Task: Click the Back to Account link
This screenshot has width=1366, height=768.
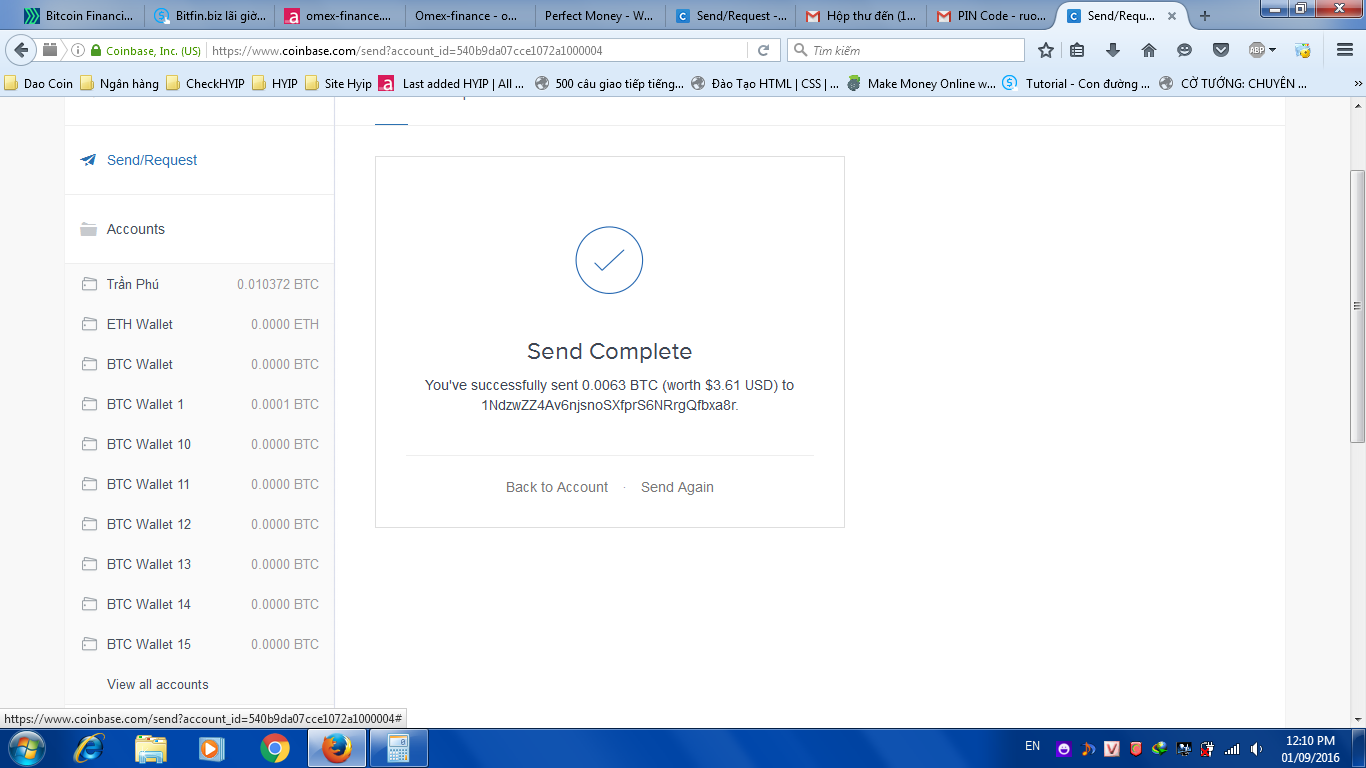Action: coord(557,487)
